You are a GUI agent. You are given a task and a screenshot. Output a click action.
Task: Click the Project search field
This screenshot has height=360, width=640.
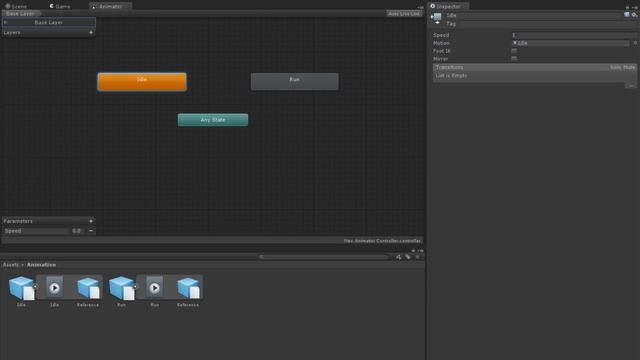click(323, 257)
